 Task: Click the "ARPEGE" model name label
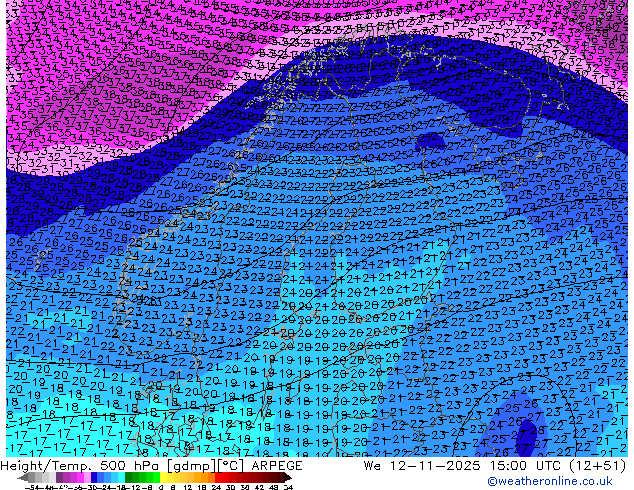coord(277,466)
